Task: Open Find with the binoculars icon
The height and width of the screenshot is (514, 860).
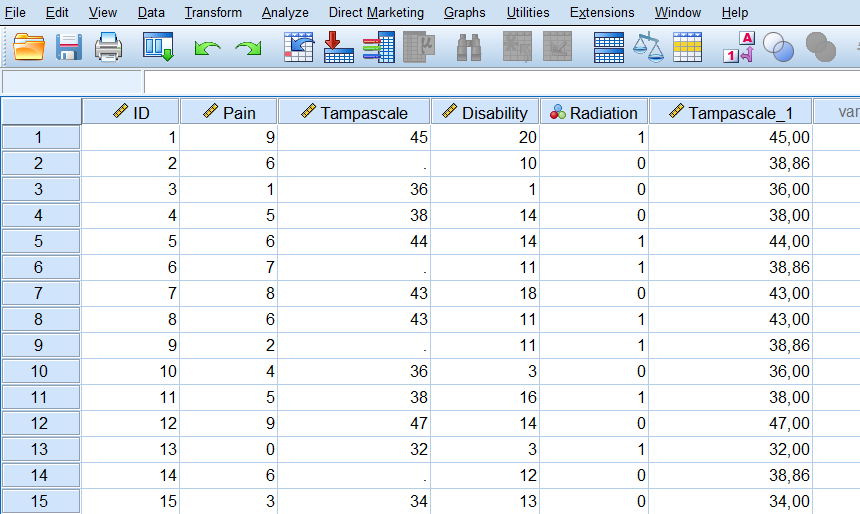Action: 469,47
